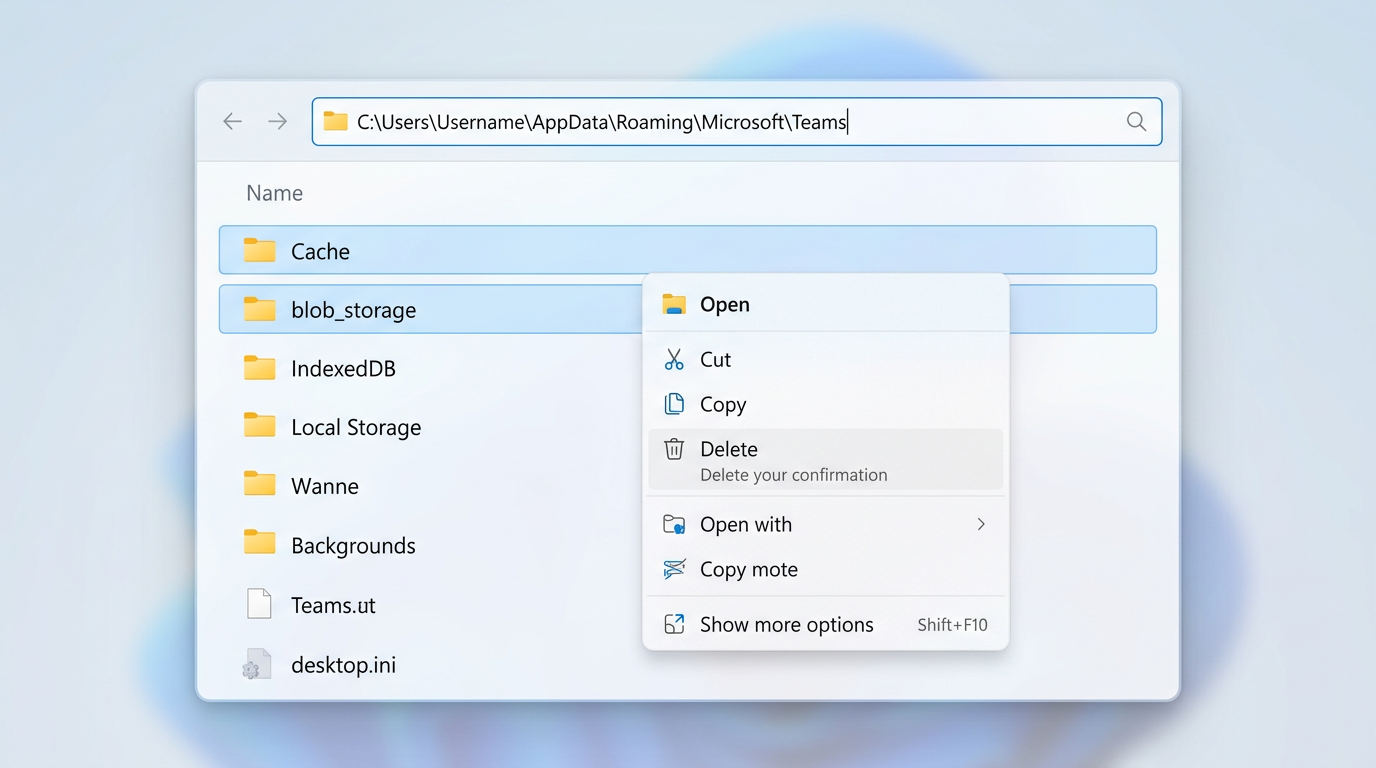Click the forward navigation arrow

coord(278,121)
